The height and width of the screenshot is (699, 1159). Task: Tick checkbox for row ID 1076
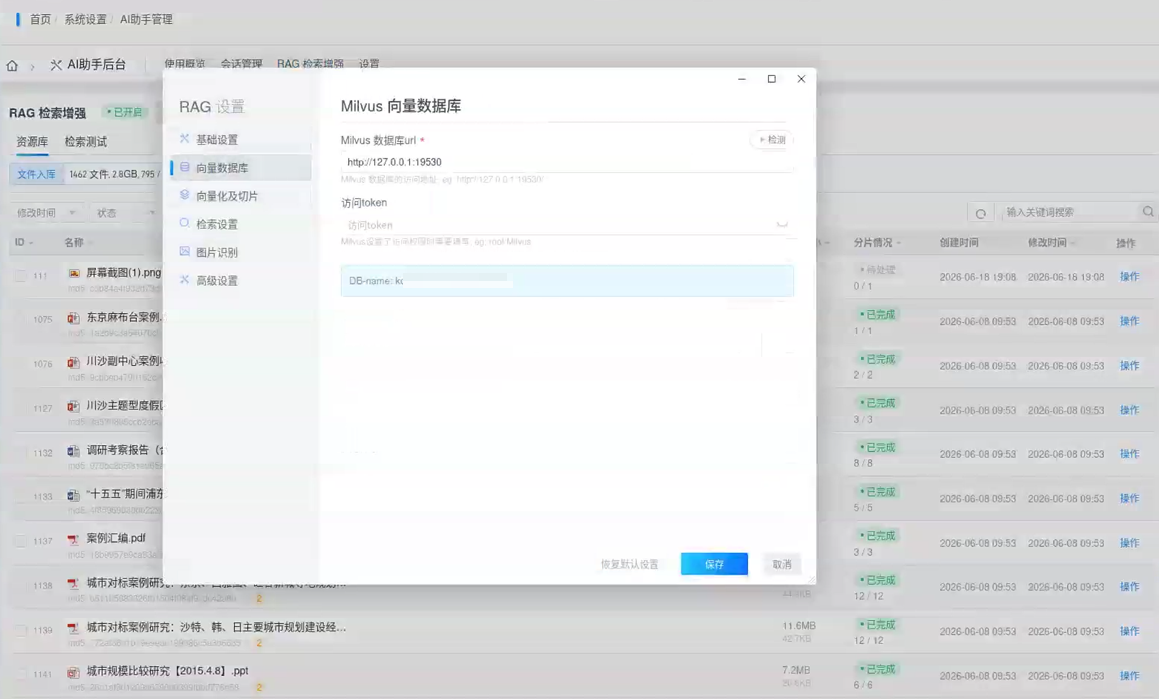coord(21,364)
